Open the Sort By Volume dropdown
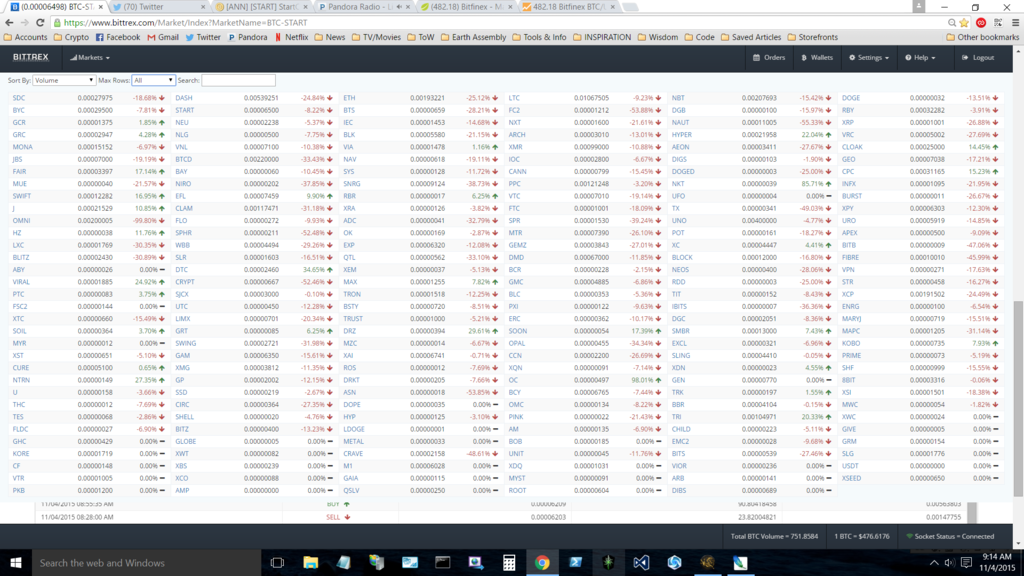This screenshot has height=576, width=1024. 64,80
